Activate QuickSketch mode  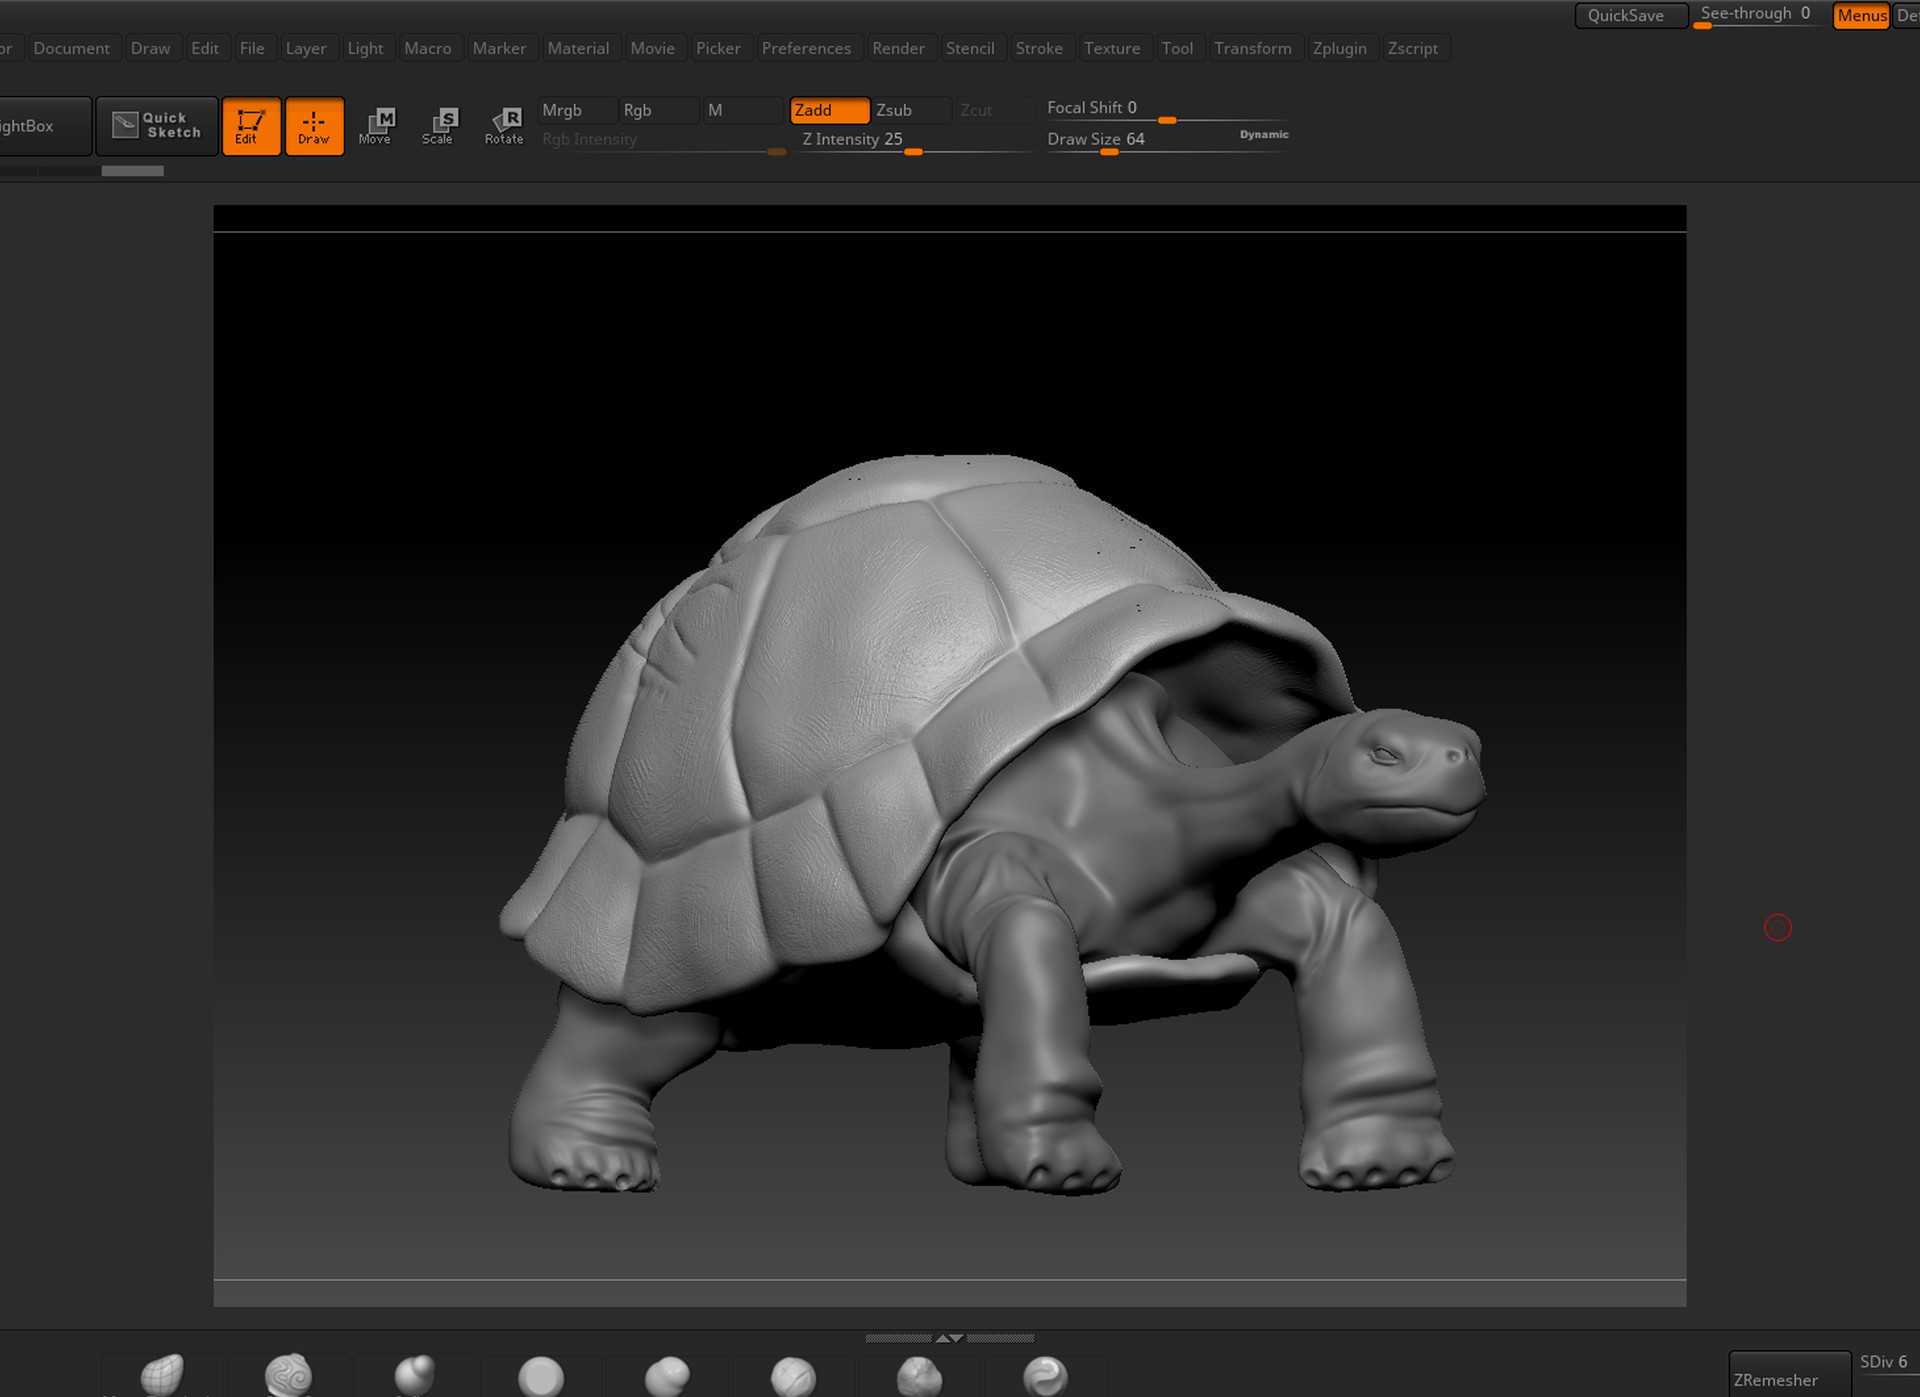(x=156, y=125)
